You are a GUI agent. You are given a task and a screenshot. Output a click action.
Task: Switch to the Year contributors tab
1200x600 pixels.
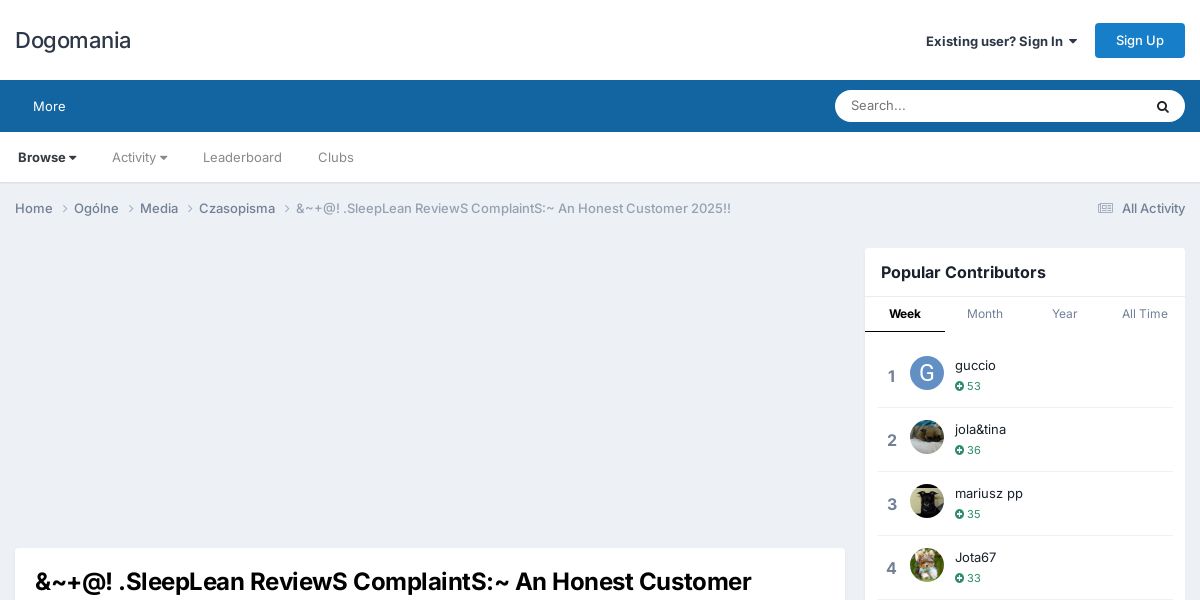(x=1065, y=314)
